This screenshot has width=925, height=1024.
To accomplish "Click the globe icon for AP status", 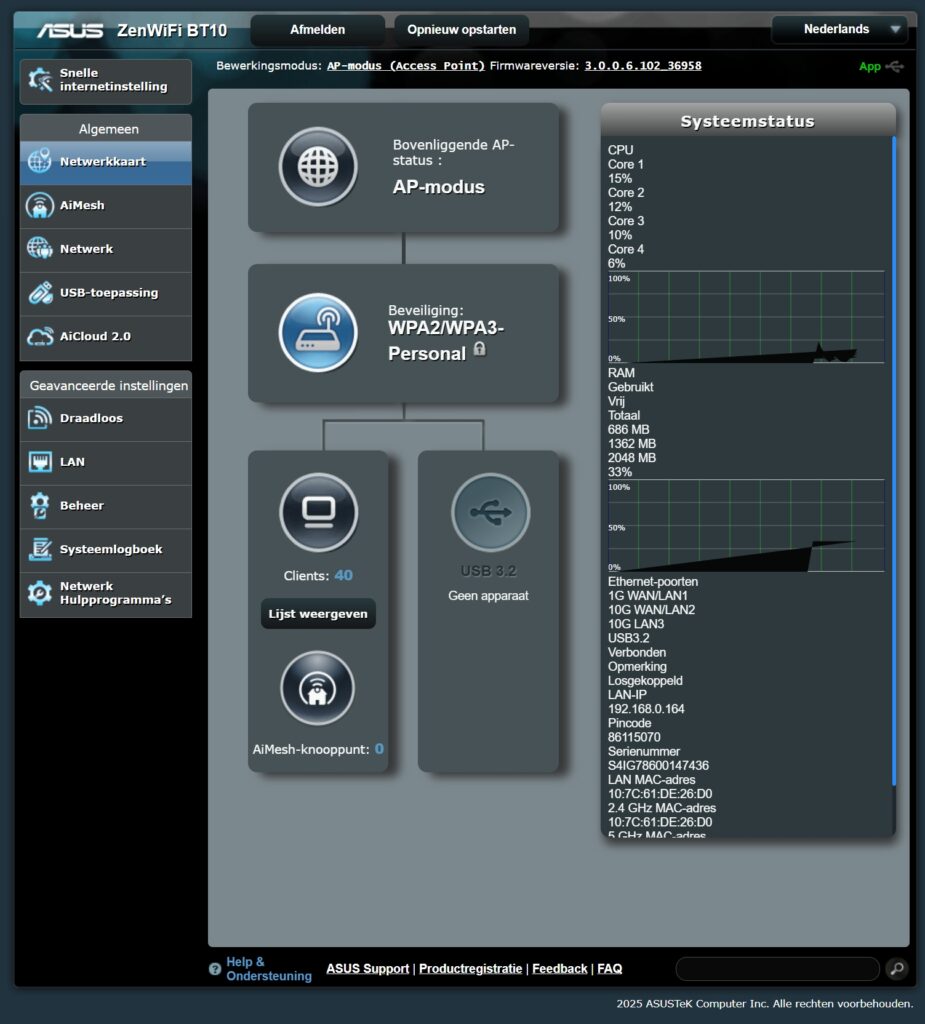I will click(x=317, y=167).
